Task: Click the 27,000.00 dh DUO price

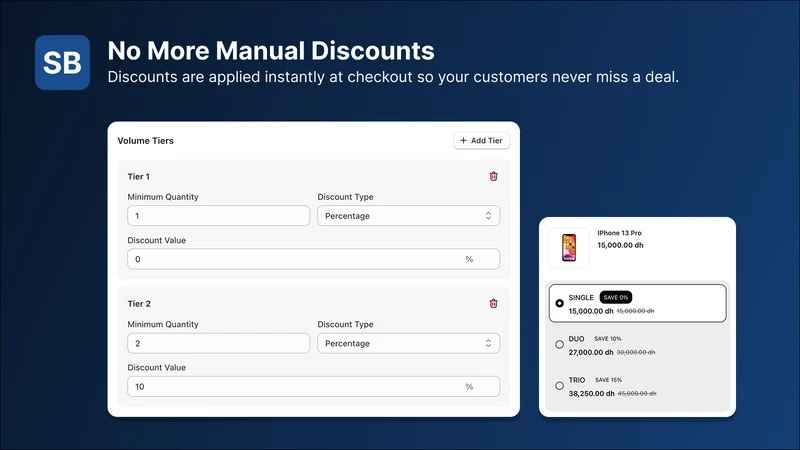Action: pos(591,353)
